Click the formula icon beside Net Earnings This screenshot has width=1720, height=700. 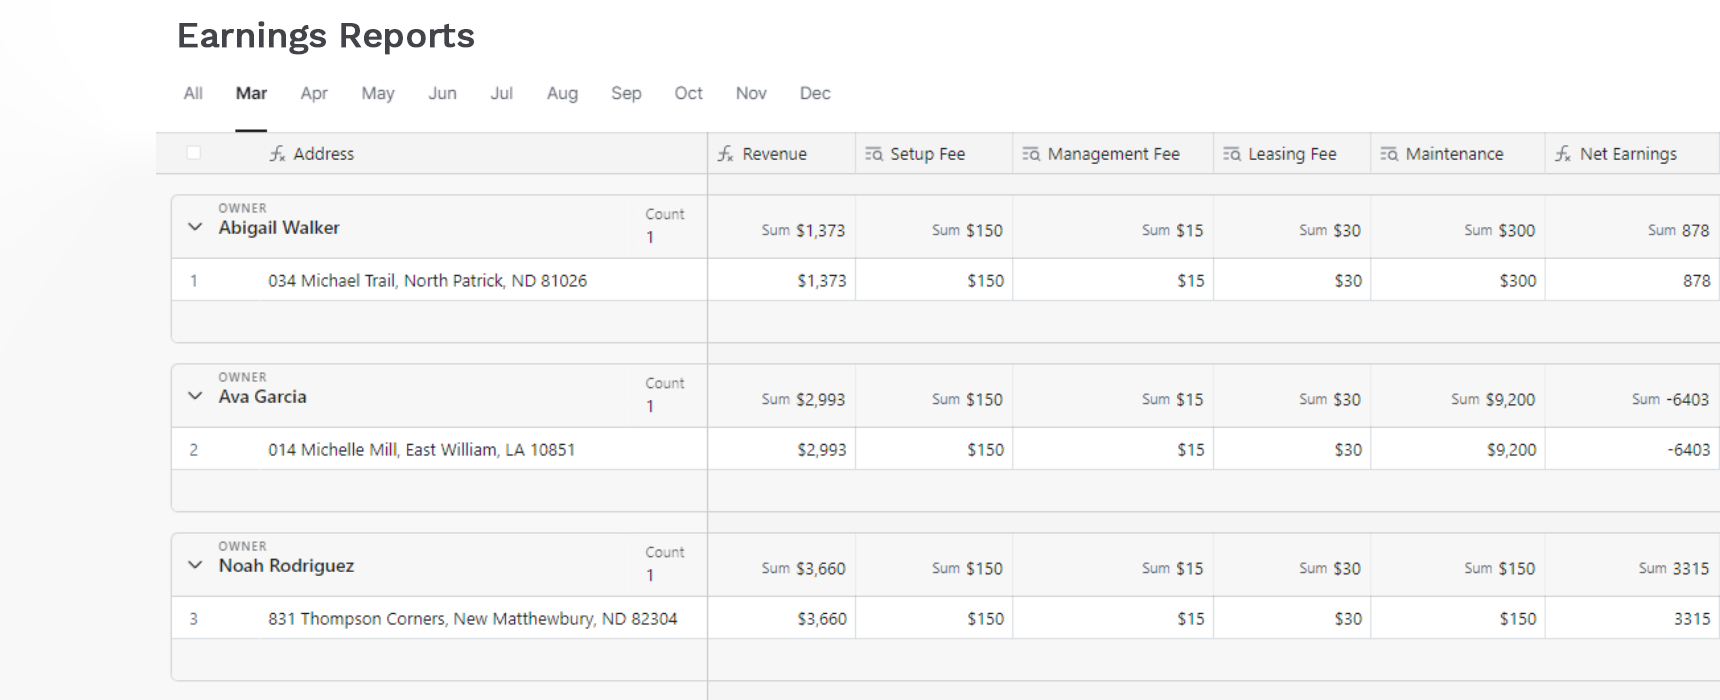tap(1563, 154)
